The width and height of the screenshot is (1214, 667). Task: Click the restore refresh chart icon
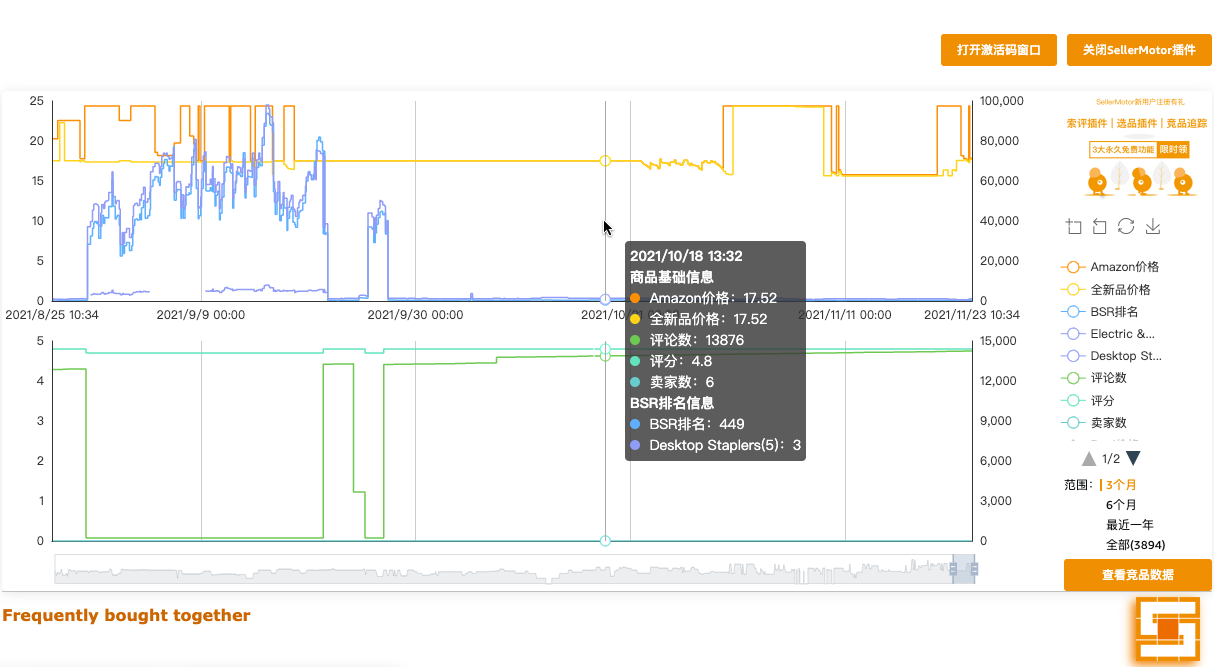(1126, 226)
